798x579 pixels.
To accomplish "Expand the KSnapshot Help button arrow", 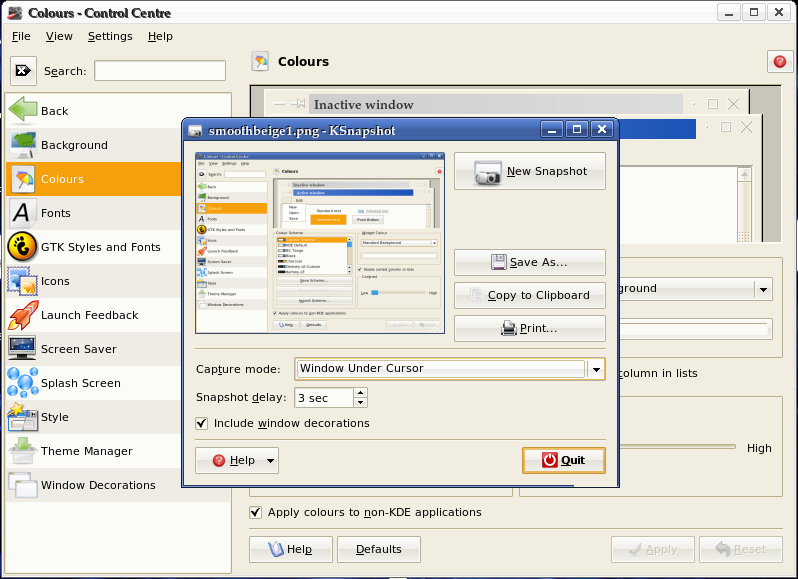I will [x=270, y=460].
